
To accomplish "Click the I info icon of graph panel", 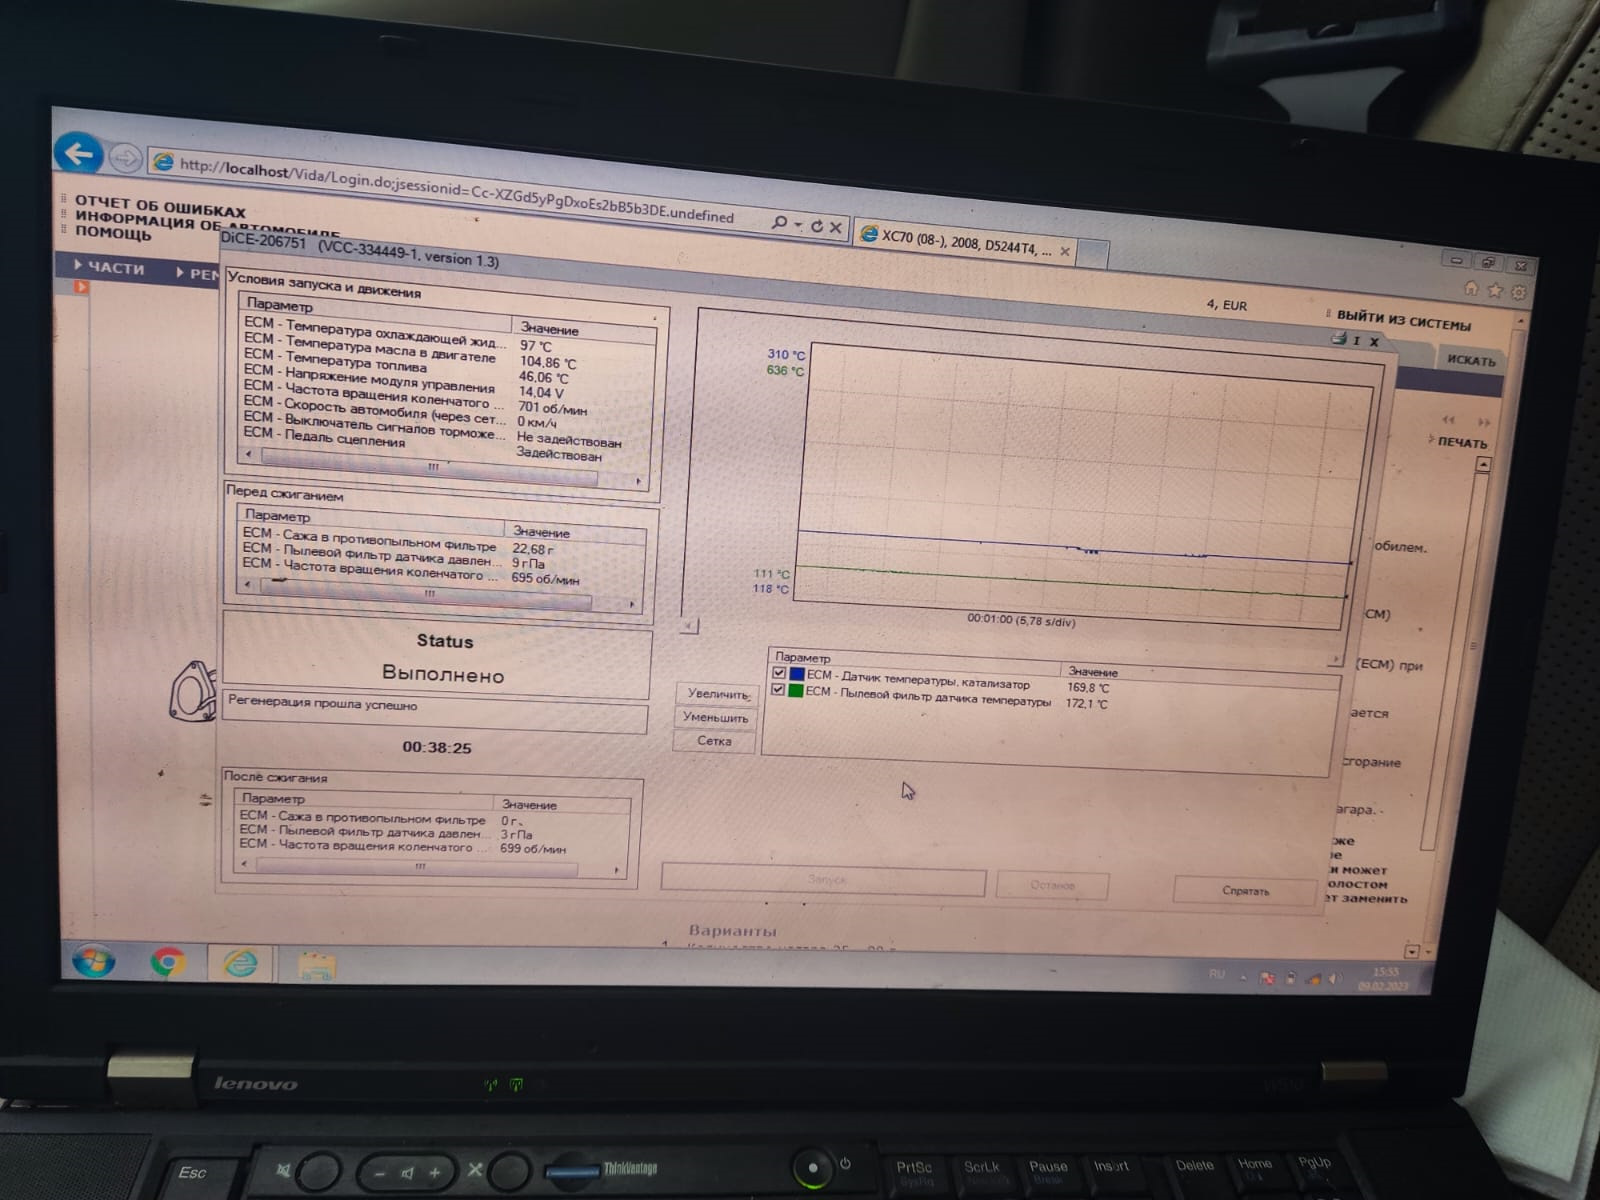I will 1356,340.
